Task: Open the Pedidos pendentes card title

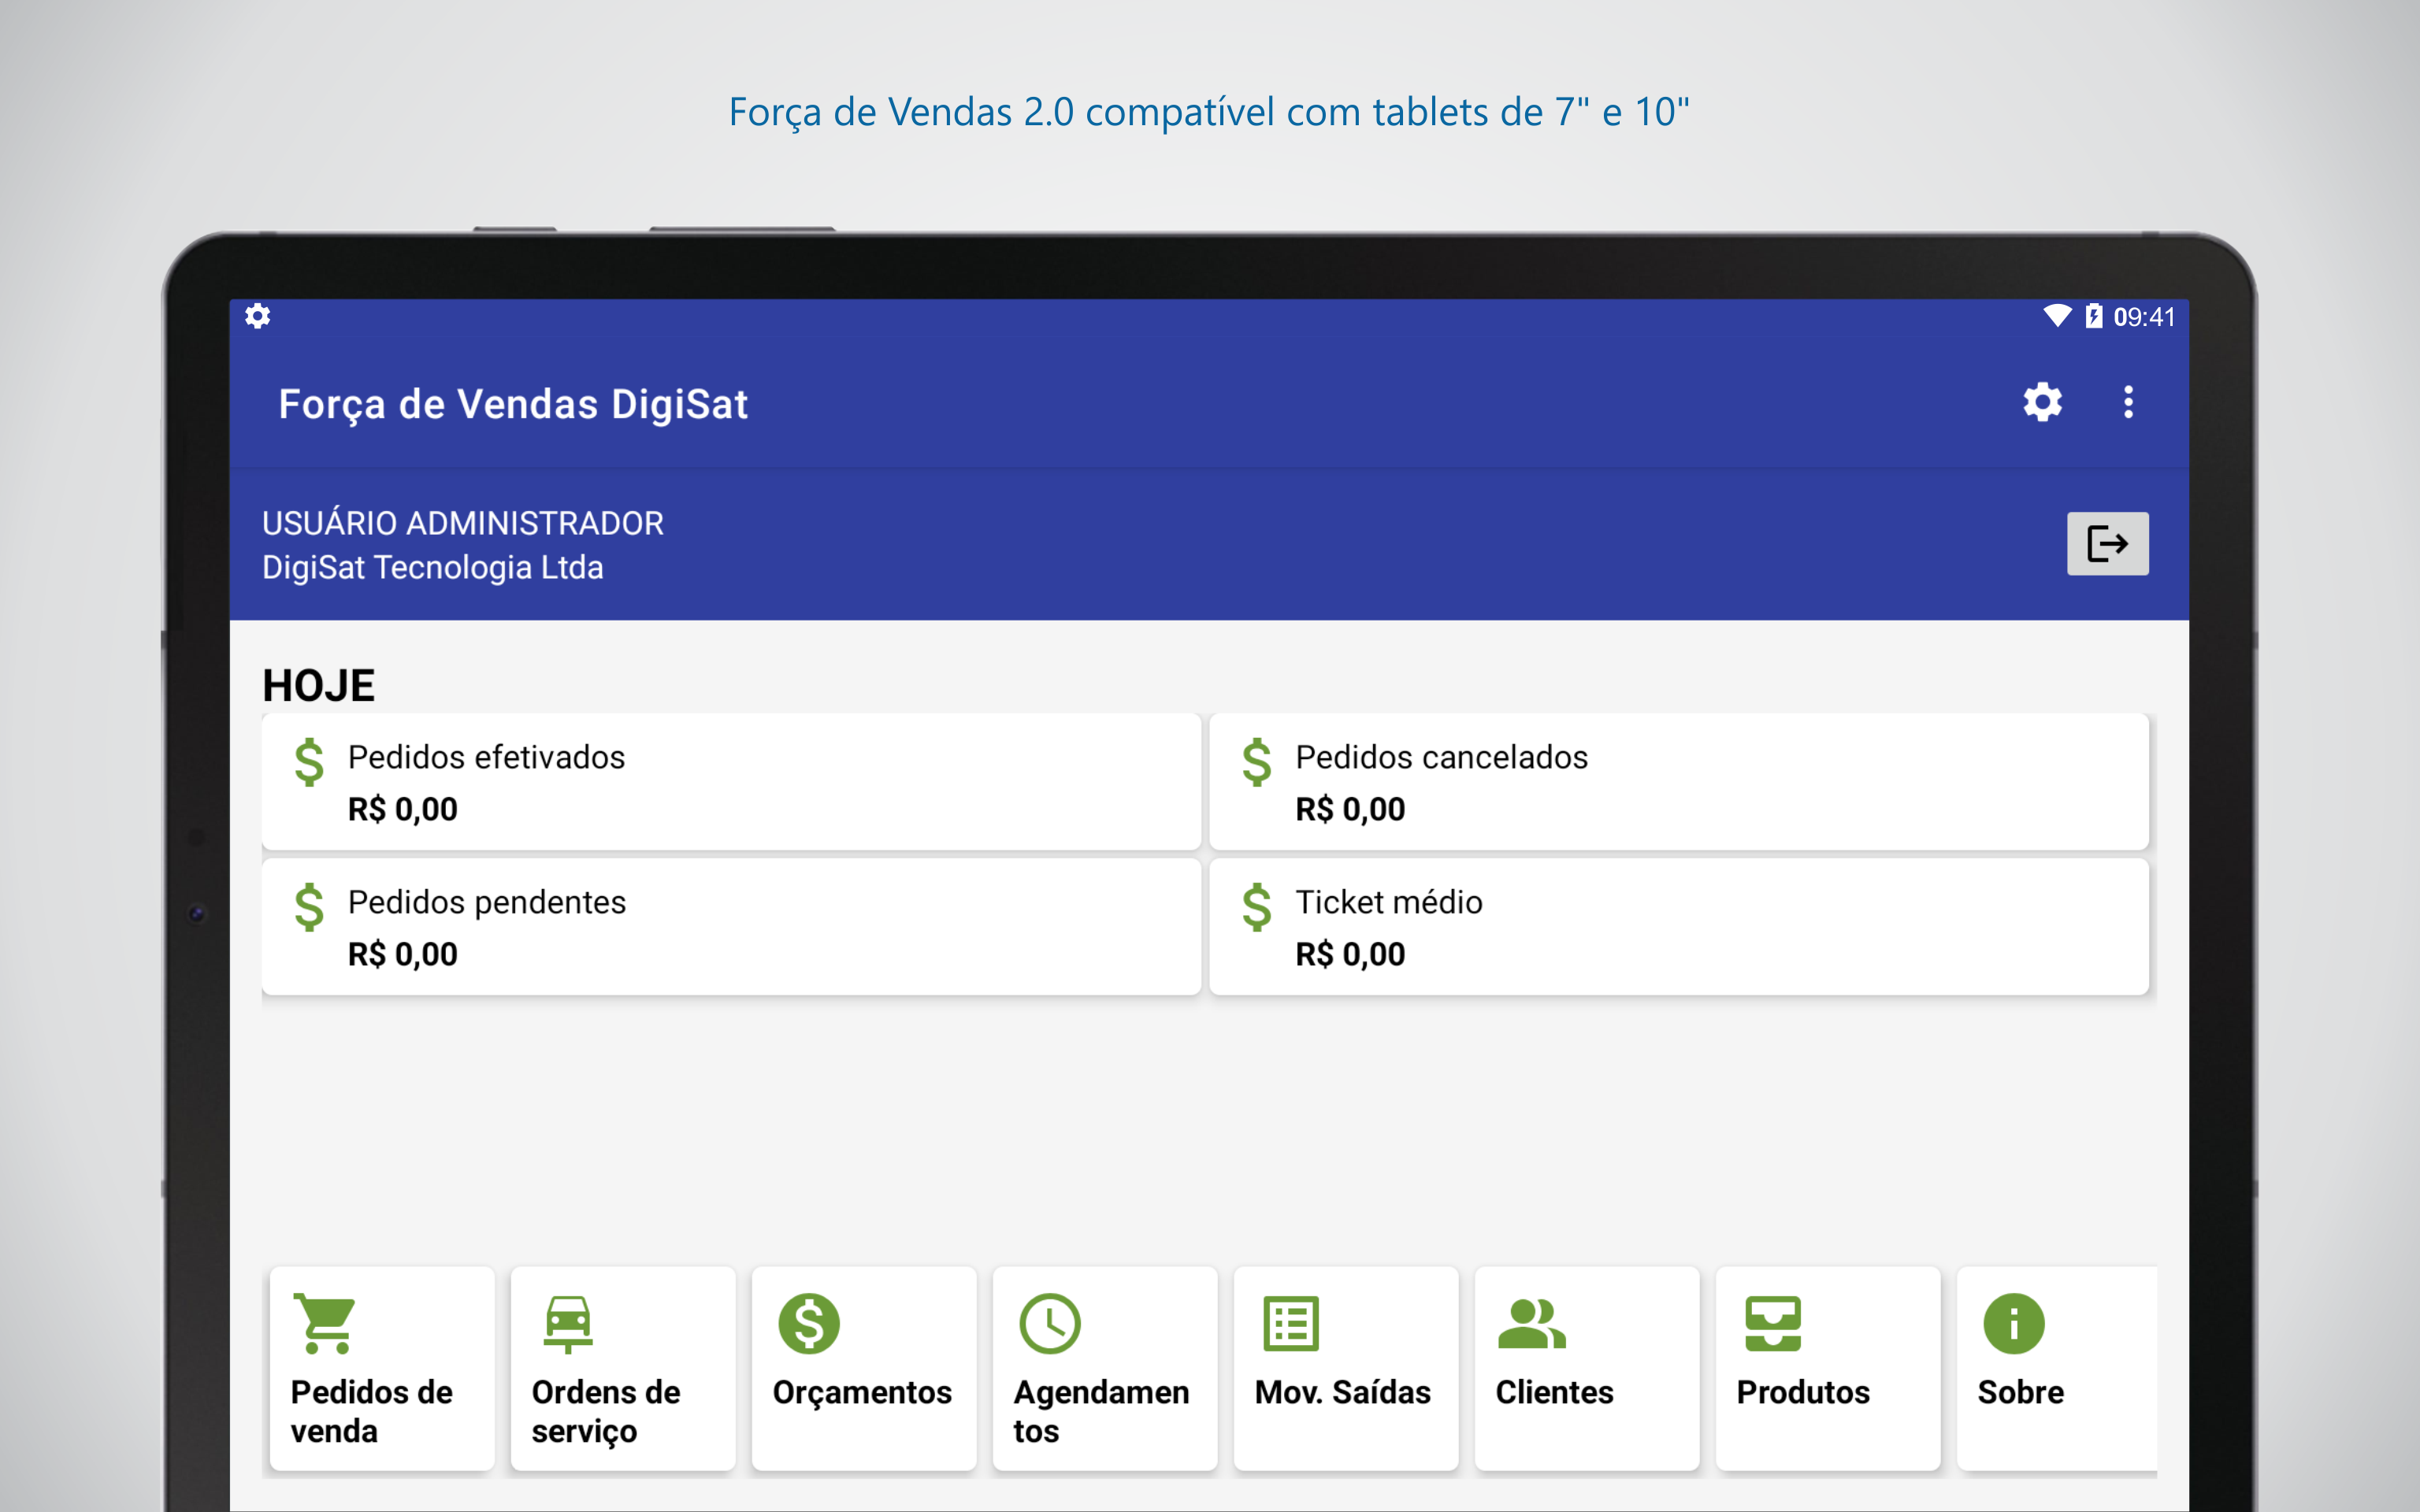Action: pyautogui.click(x=487, y=903)
